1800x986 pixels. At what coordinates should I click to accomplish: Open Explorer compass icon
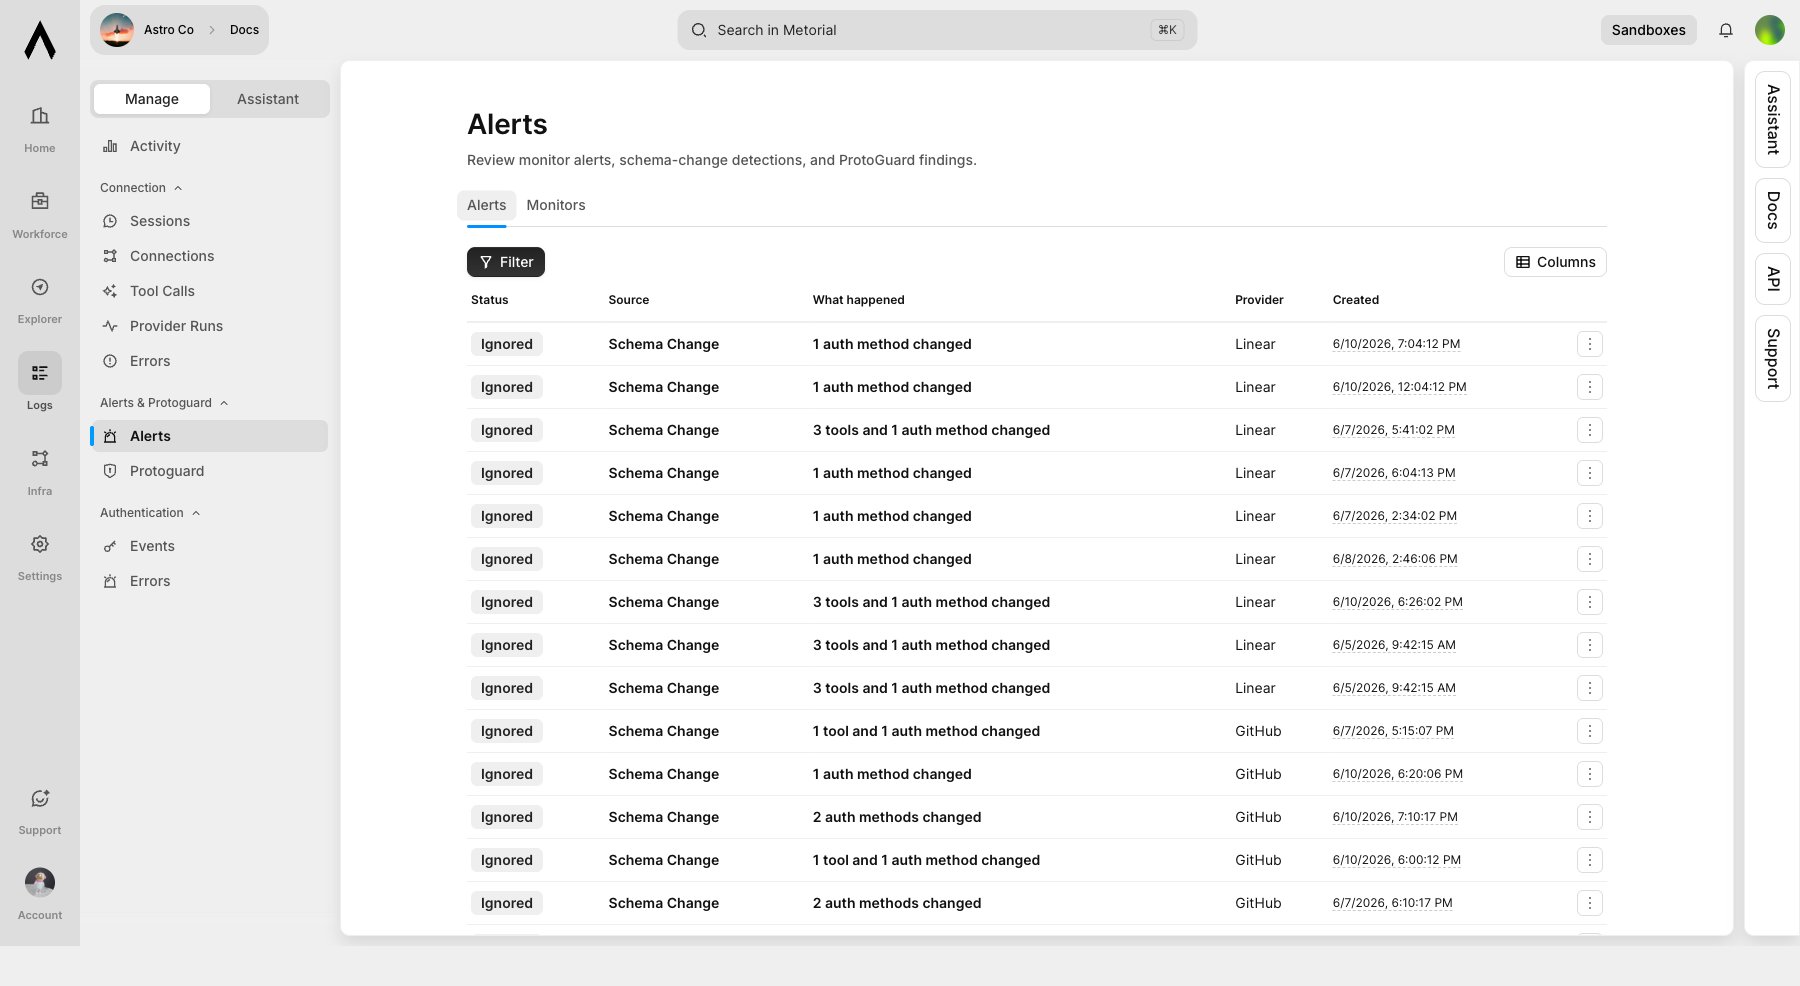point(40,287)
